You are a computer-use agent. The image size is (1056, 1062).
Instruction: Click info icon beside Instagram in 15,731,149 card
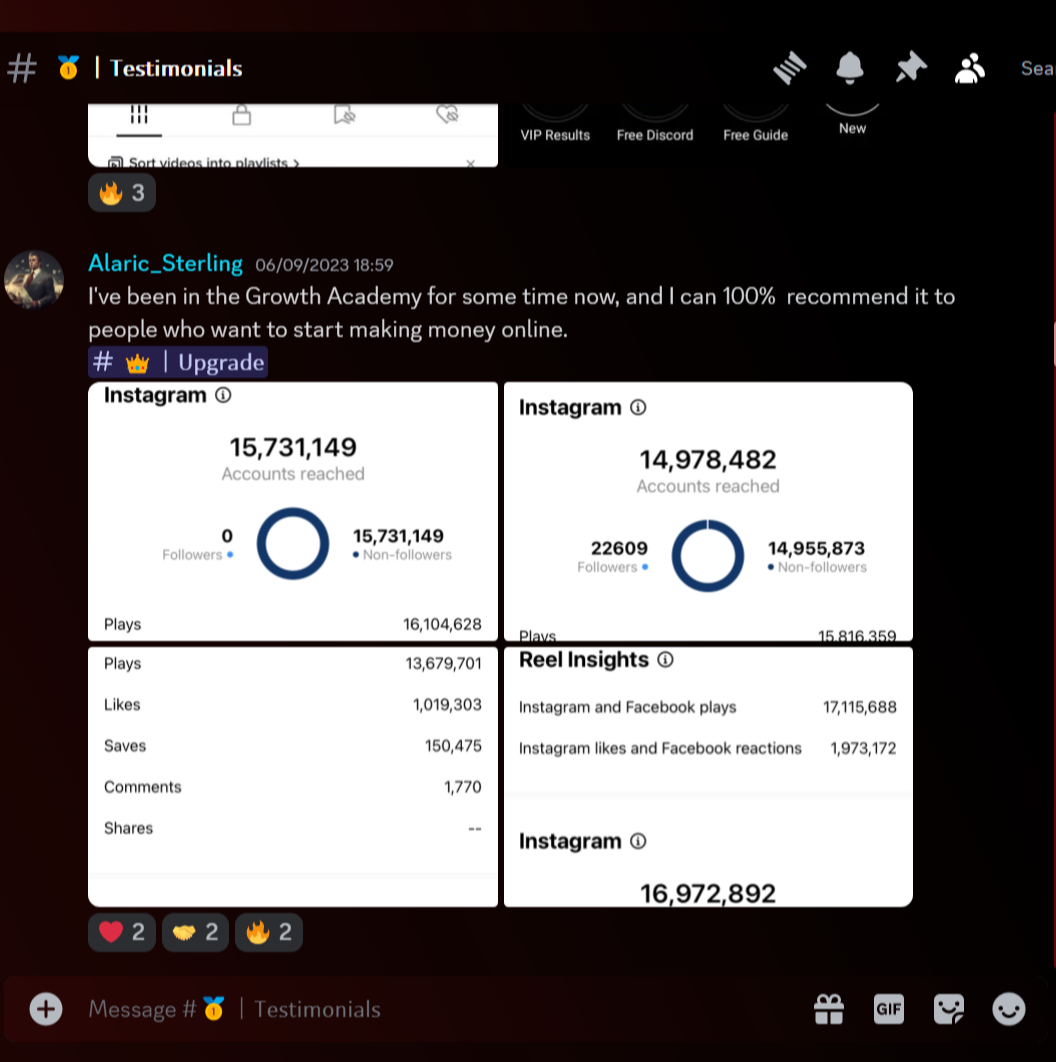tap(223, 395)
